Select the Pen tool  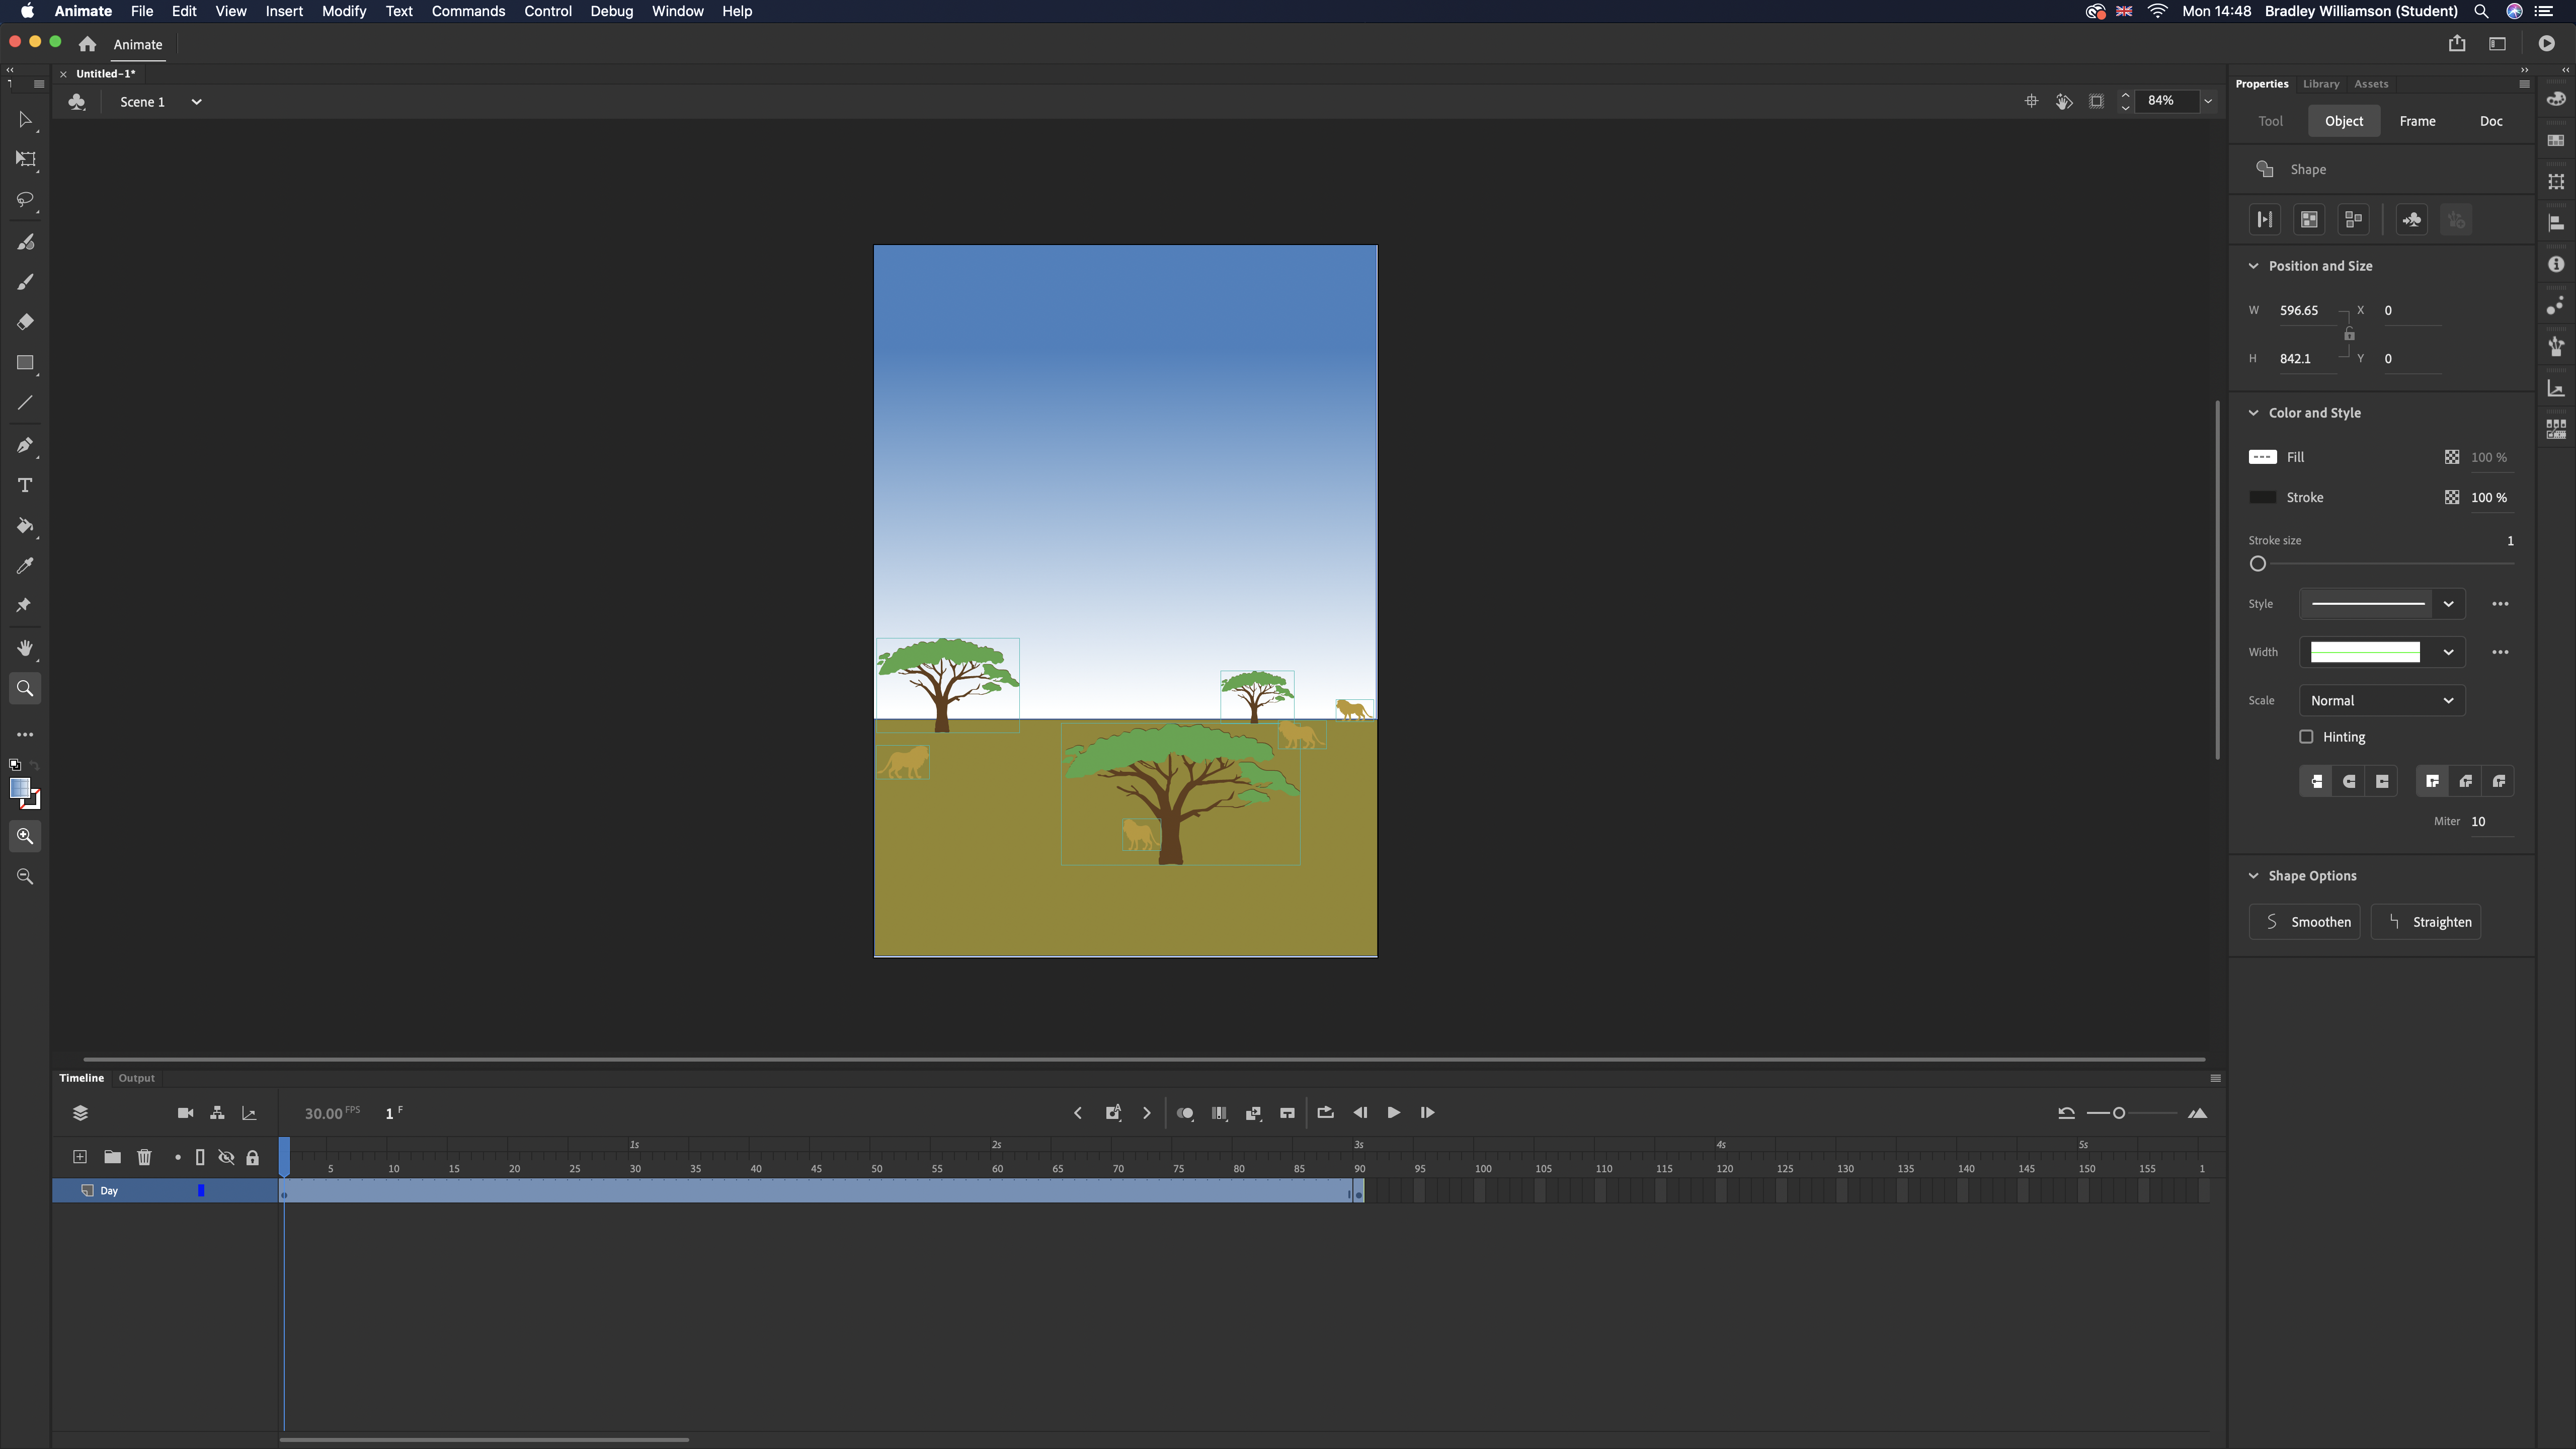tap(25, 445)
